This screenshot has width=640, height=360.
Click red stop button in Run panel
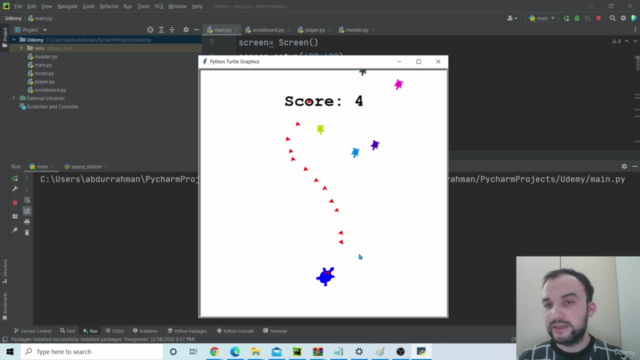(x=15, y=202)
